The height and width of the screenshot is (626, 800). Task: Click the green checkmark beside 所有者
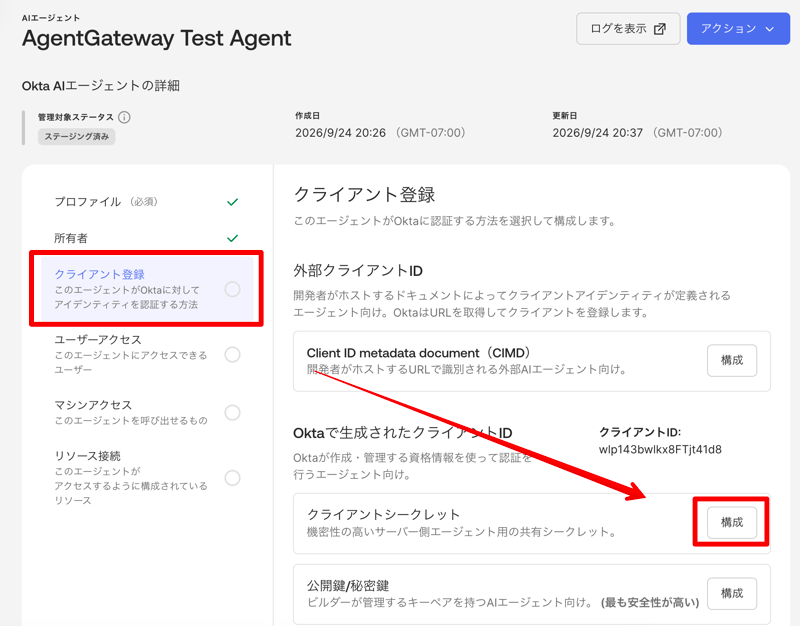pyautogui.click(x=233, y=238)
